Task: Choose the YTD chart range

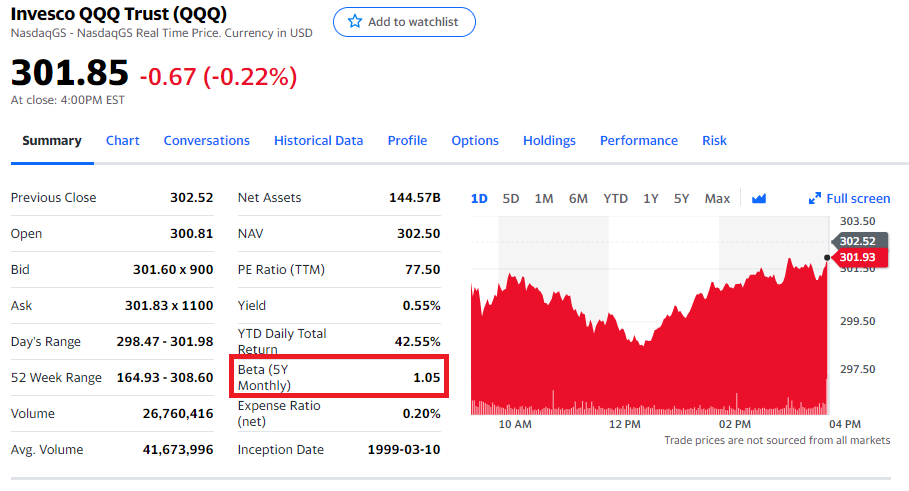Action: (616, 199)
